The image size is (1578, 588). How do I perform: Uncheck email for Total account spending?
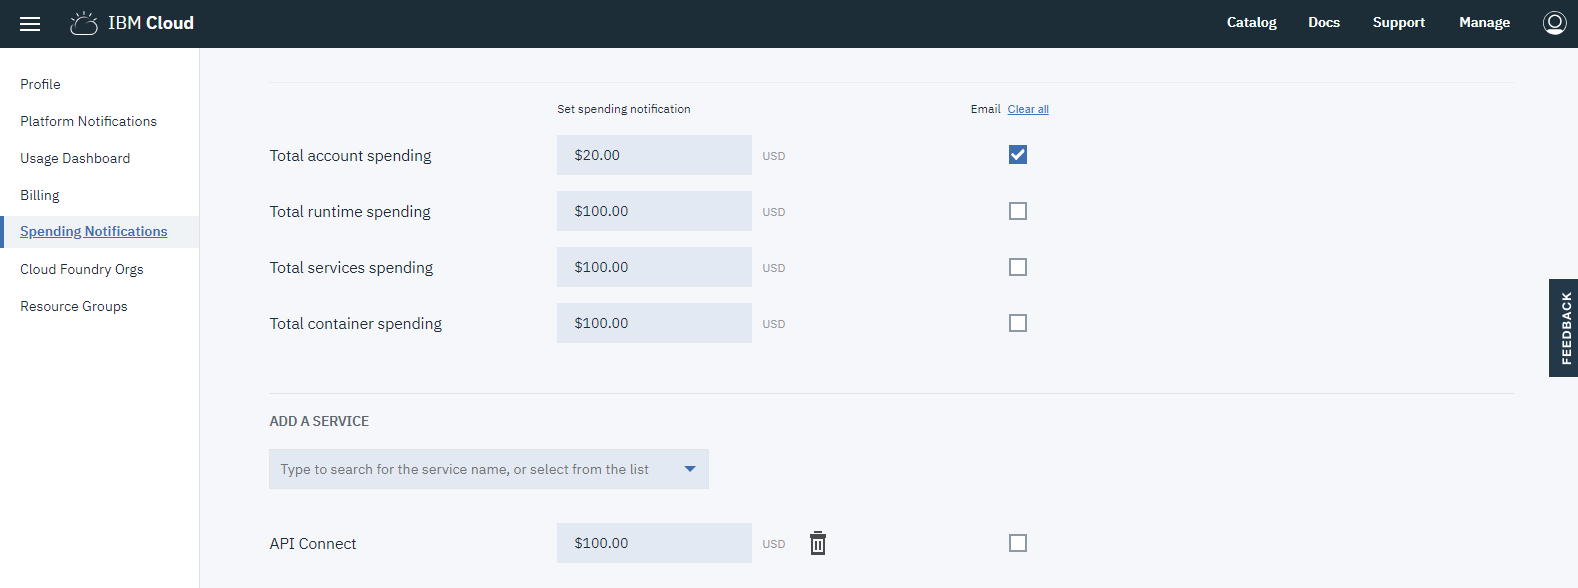[x=1018, y=155]
